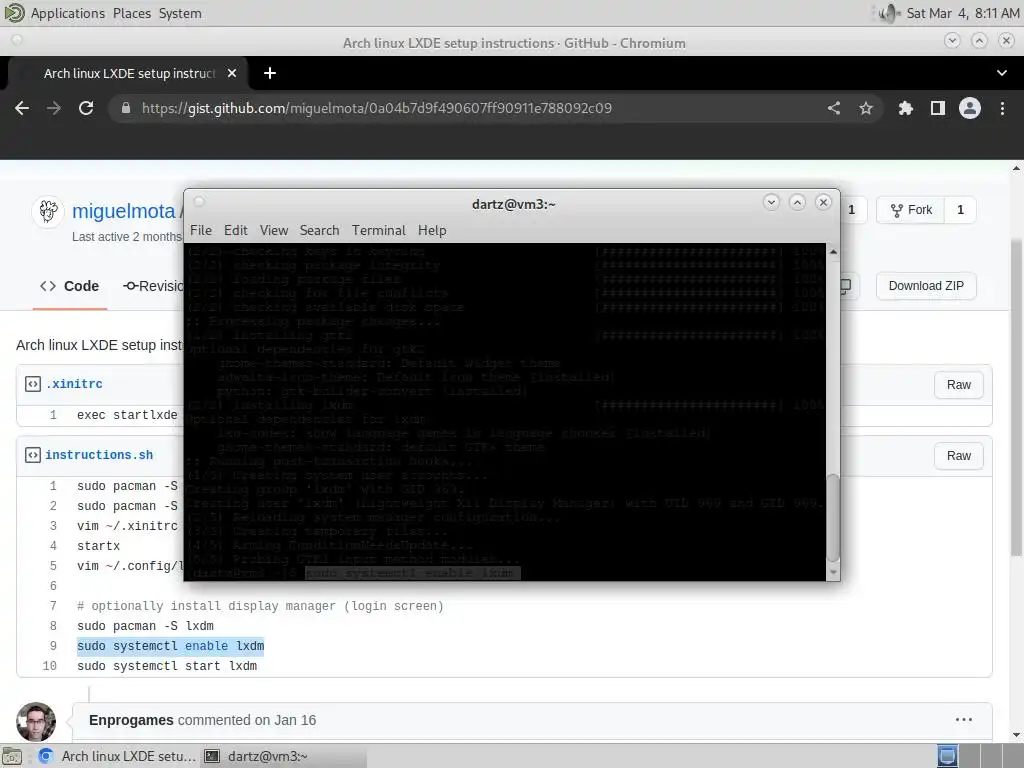Switch to the Revisions tab
Viewport: 1024px width, 768px height.
(x=154, y=286)
